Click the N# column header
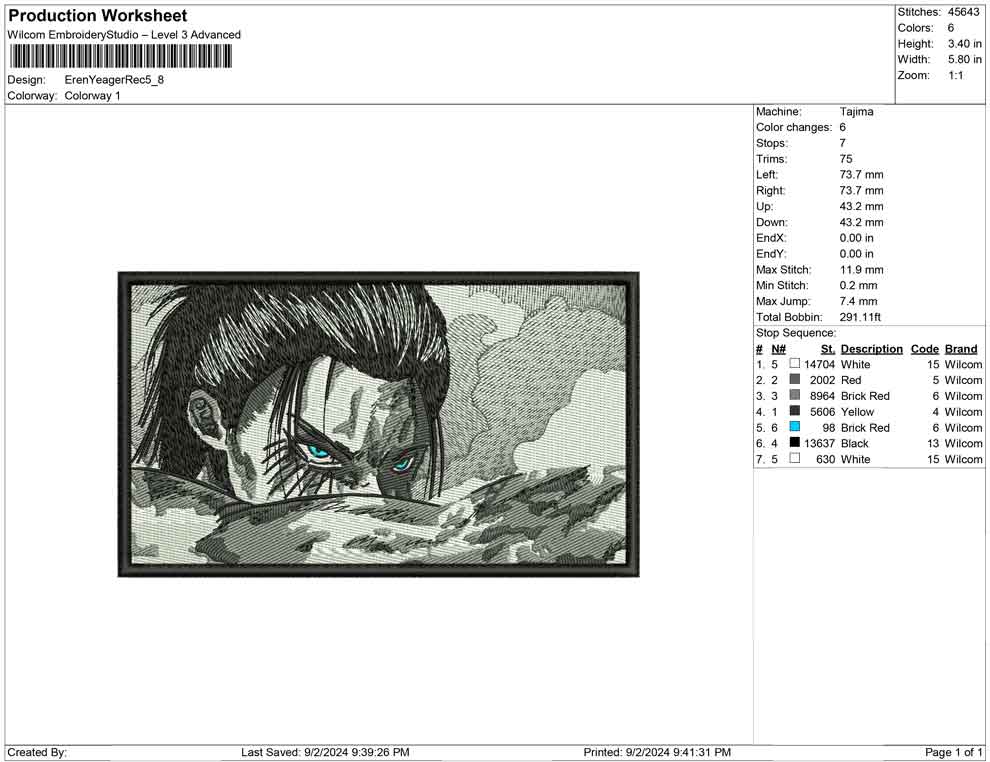This screenshot has width=990, height=762. [778, 348]
